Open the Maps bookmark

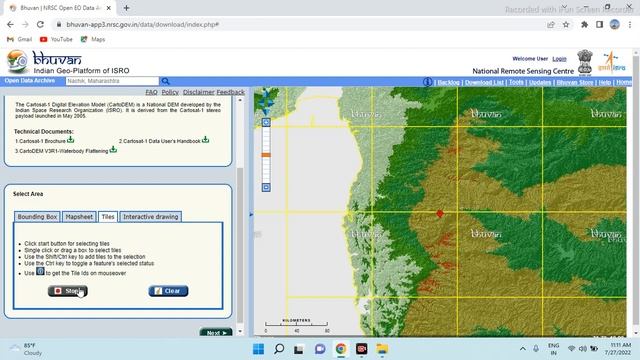tap(93, 39)
